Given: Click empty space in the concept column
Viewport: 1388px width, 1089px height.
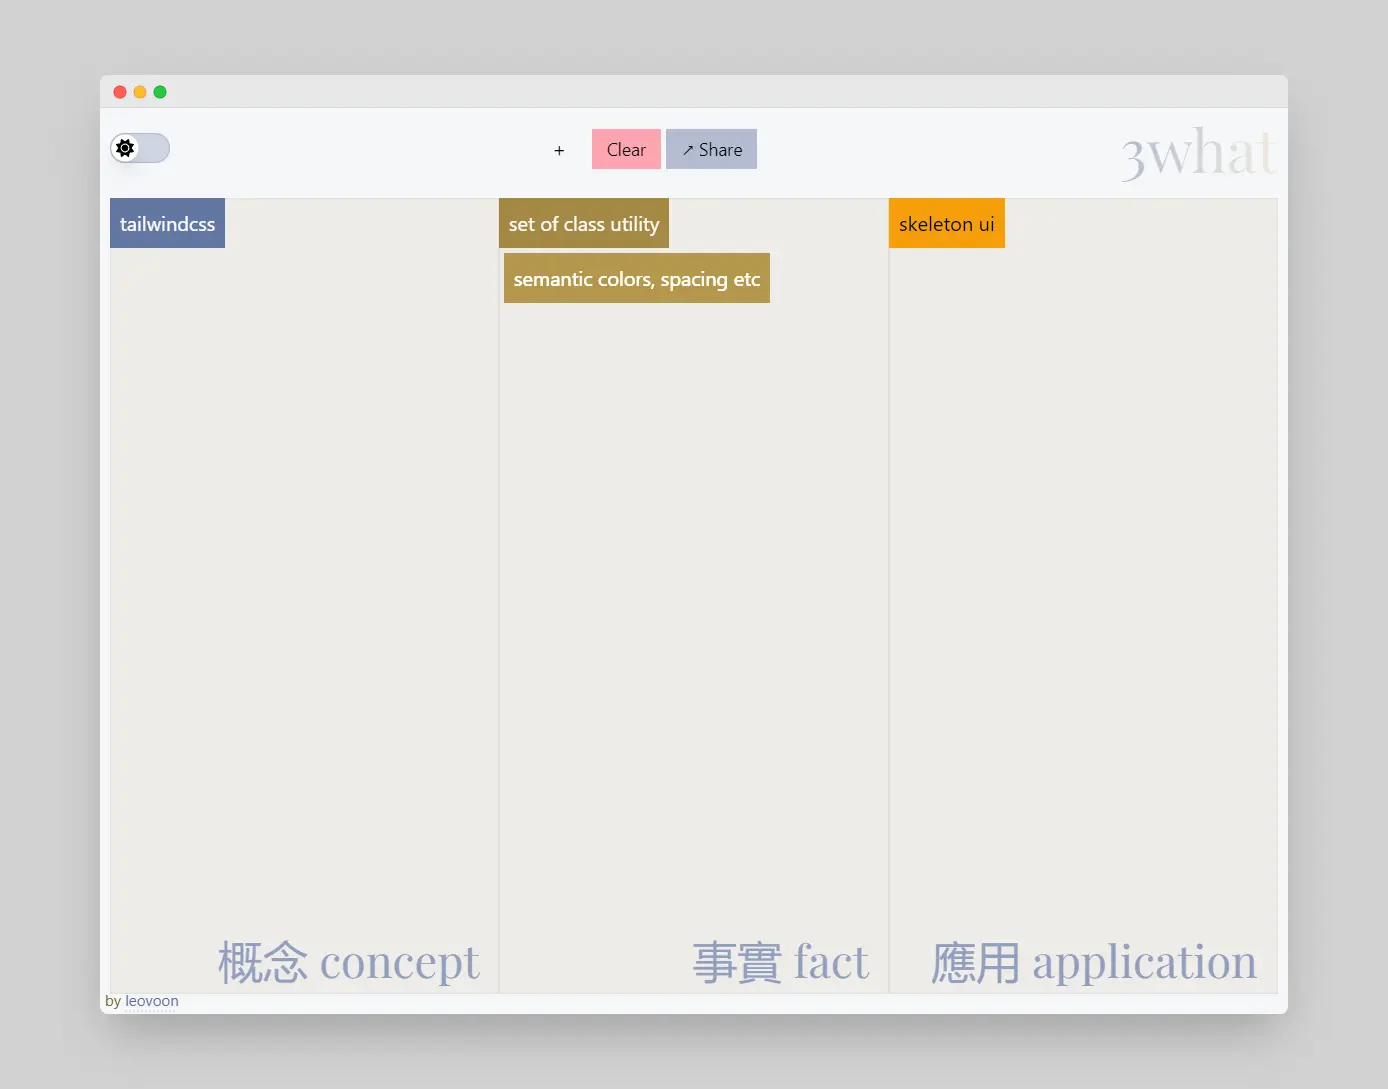Looking at the screenshot, I should (x=304, y=580).
